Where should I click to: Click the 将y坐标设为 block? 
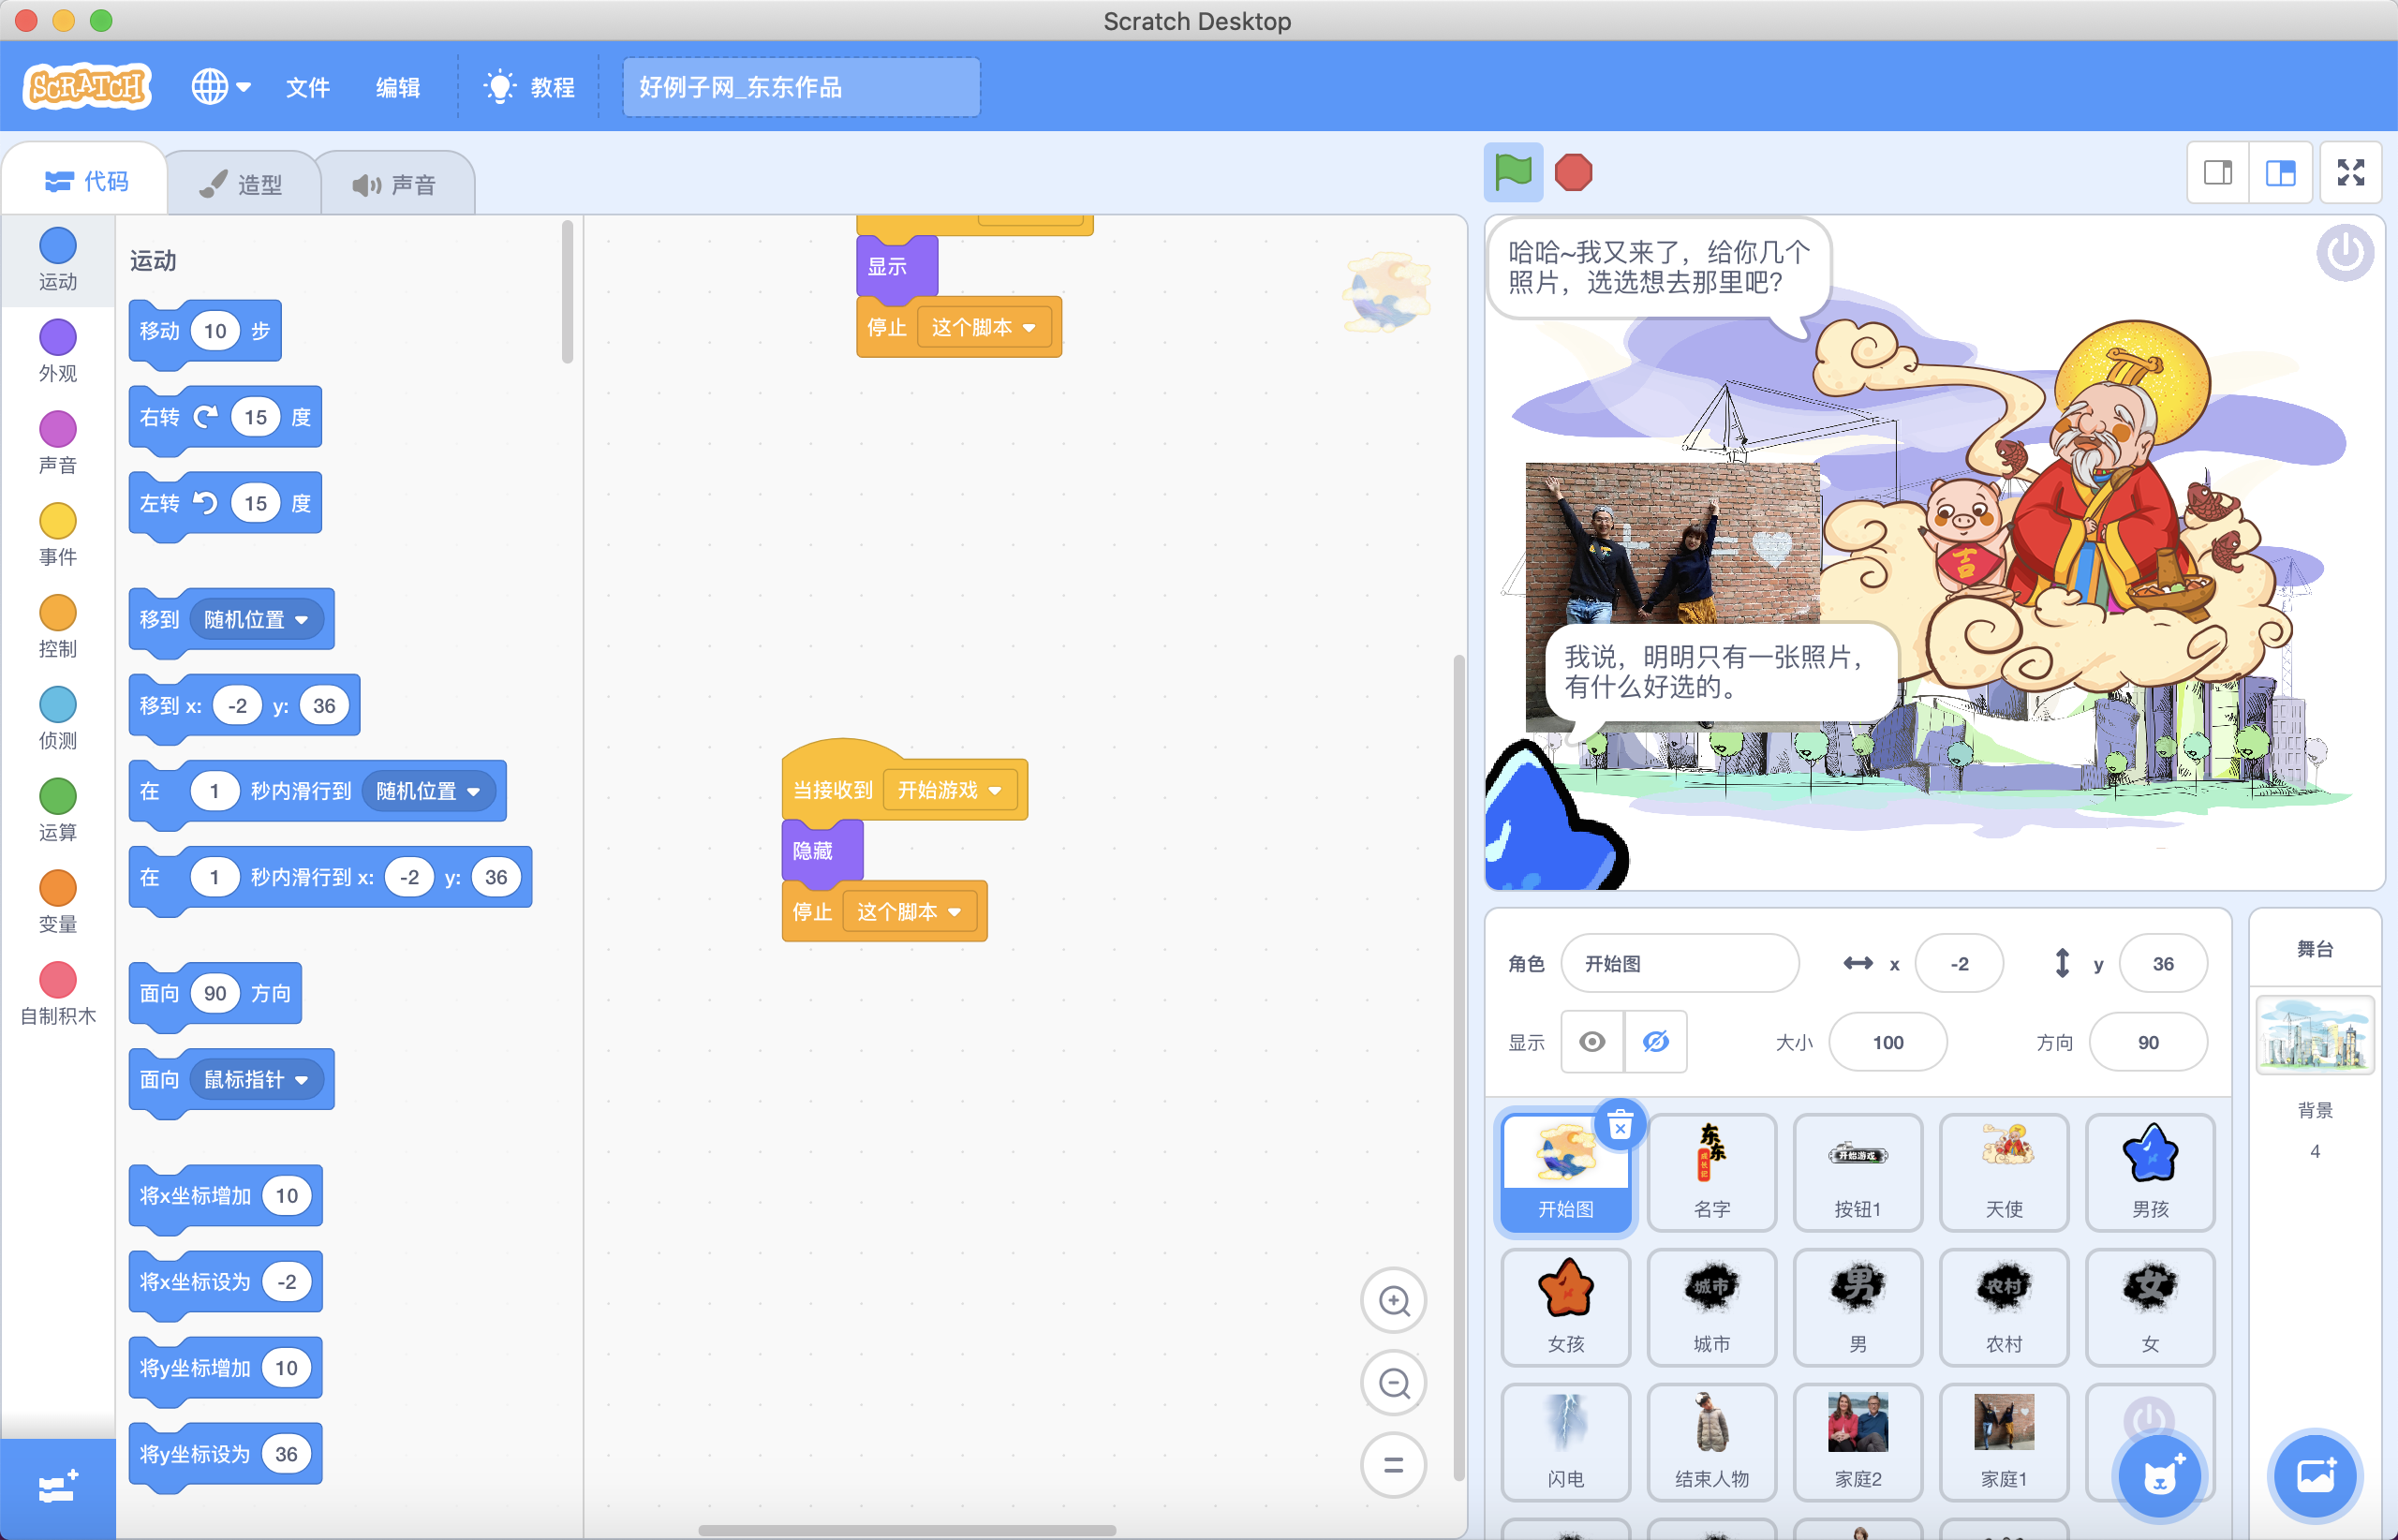pyautogui.click(x=225, y=1454)
